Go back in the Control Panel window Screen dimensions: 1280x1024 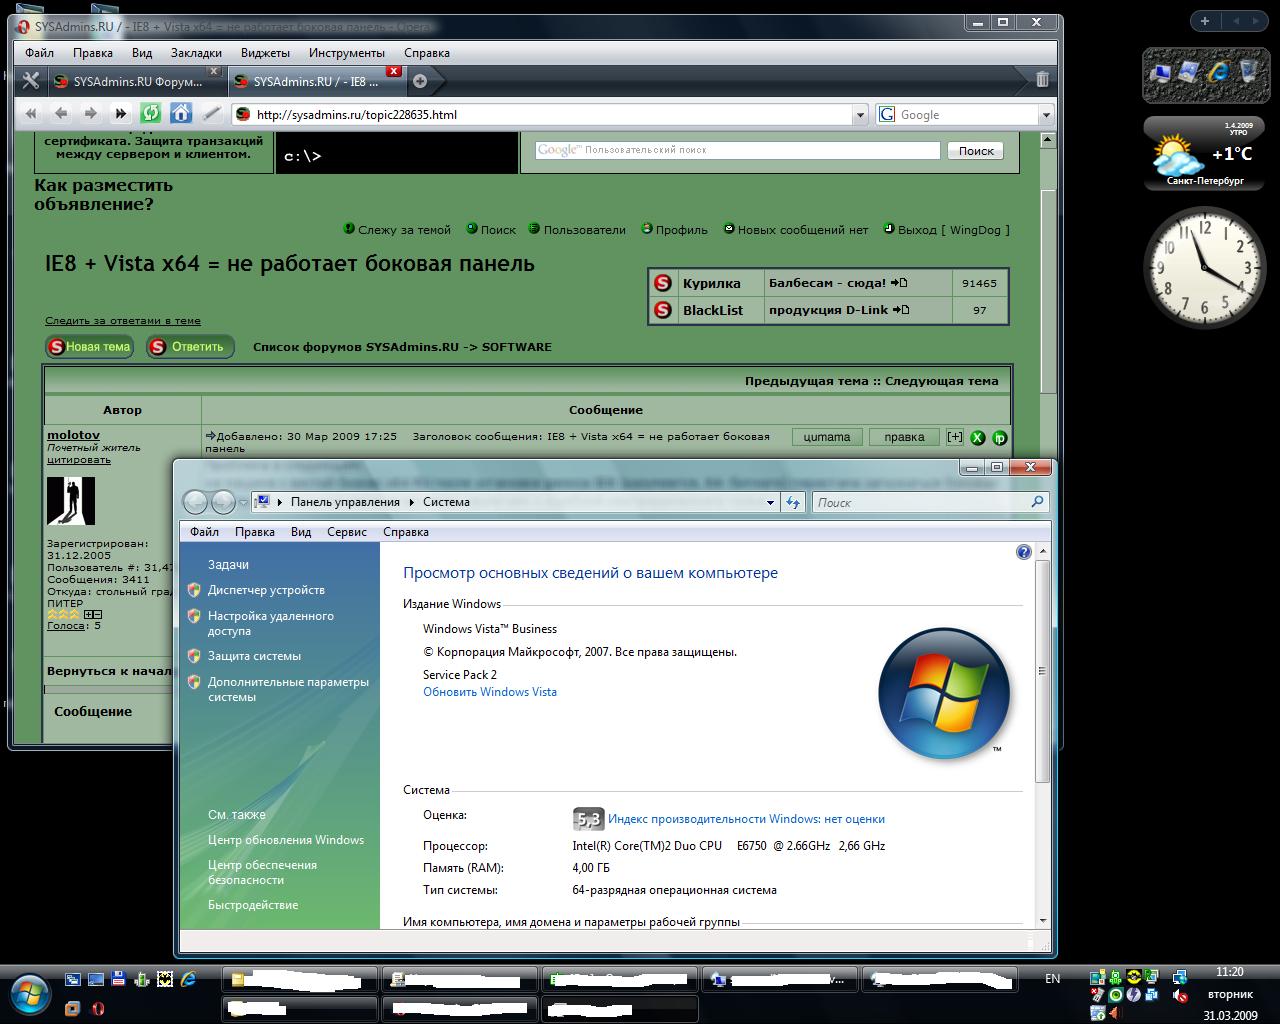point(195,502)
